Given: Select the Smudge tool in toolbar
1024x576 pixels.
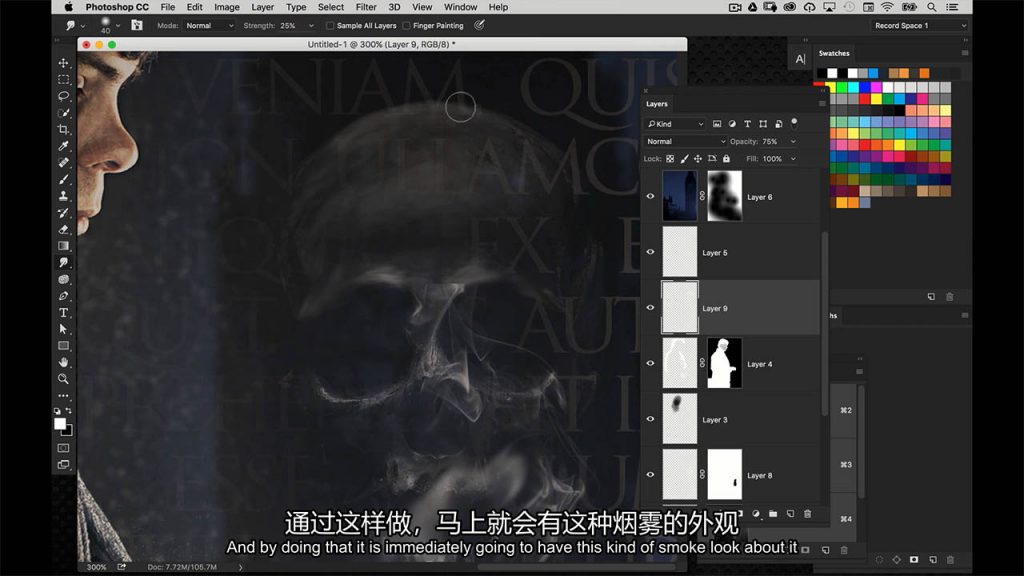Looking at the screenshot, I should [63, 263].
